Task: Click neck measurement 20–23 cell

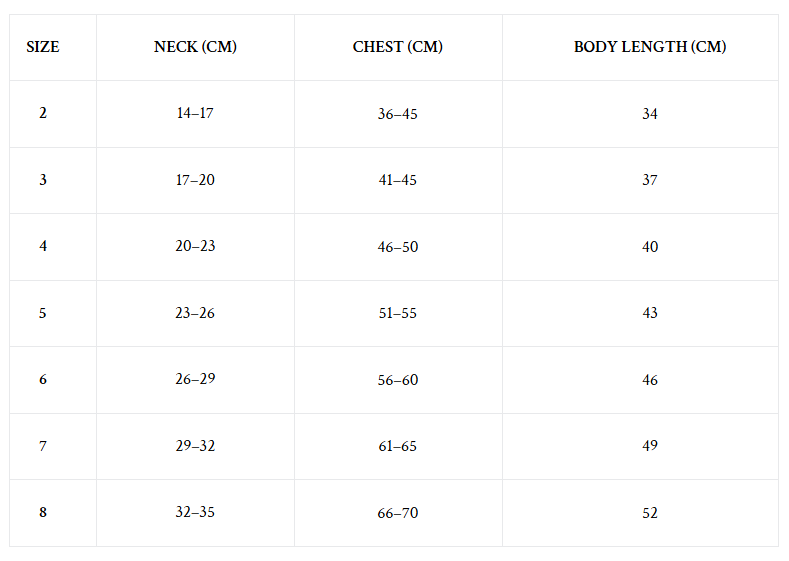Action: (195, 246)
